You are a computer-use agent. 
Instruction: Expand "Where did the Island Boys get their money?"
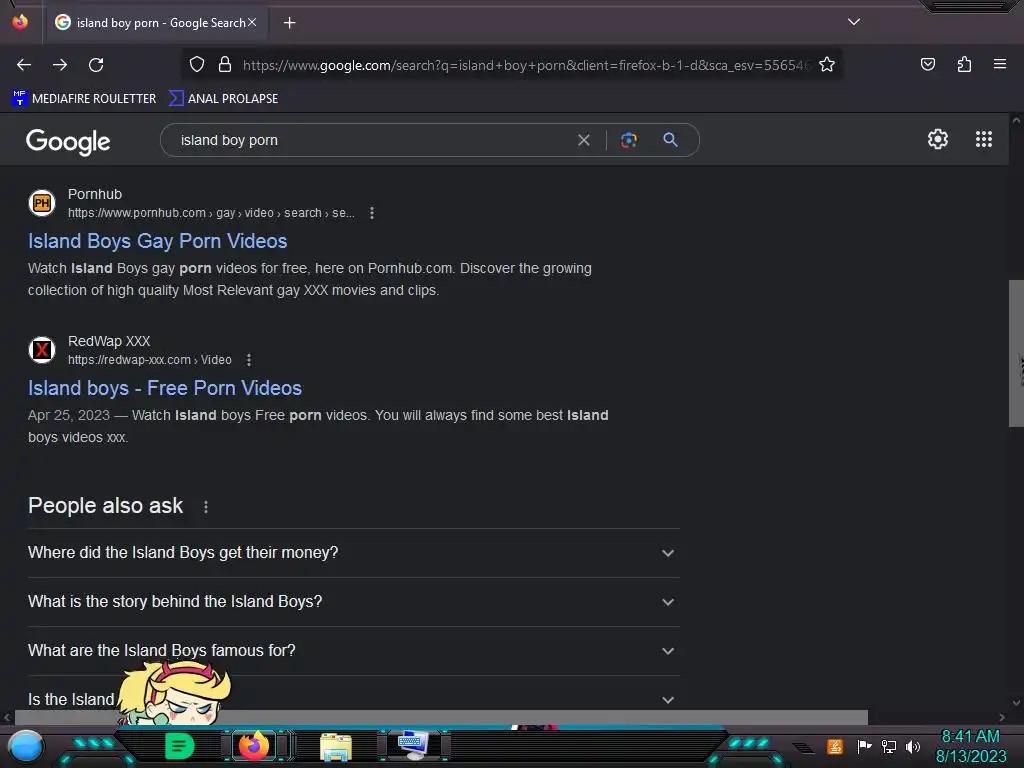click(x=353, y=552)
